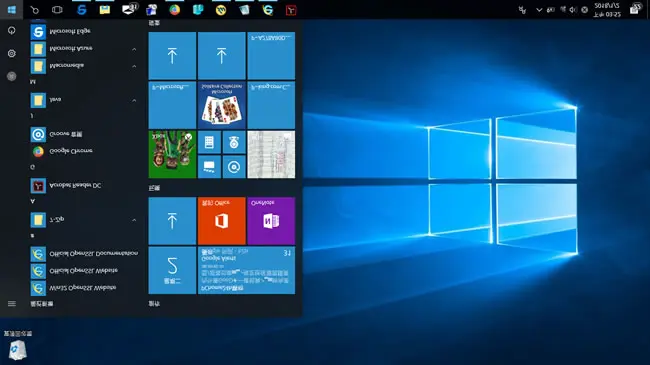Expand the Macromedia folder chevron
This screenshot has width=650, height=365.
pyautogui.click(x=134, y=66)
